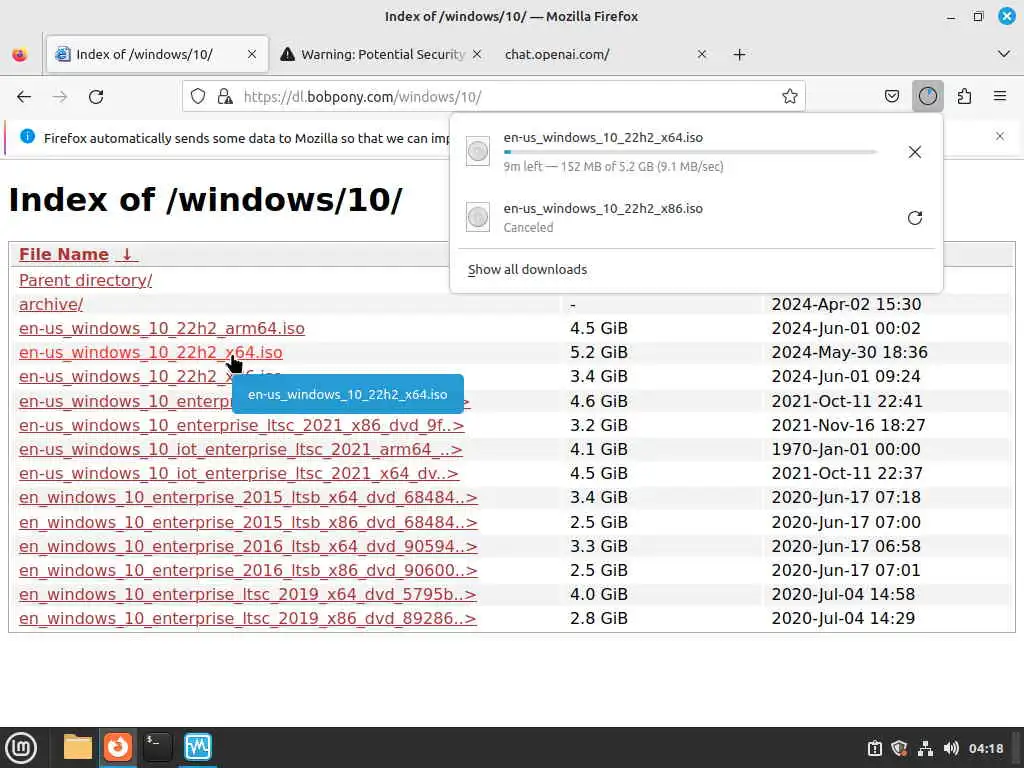Download enterprise_2015_ltsb_x64_dvd link
The height and width of the screenshot is (768, 1024).
(x=248, y=498)
